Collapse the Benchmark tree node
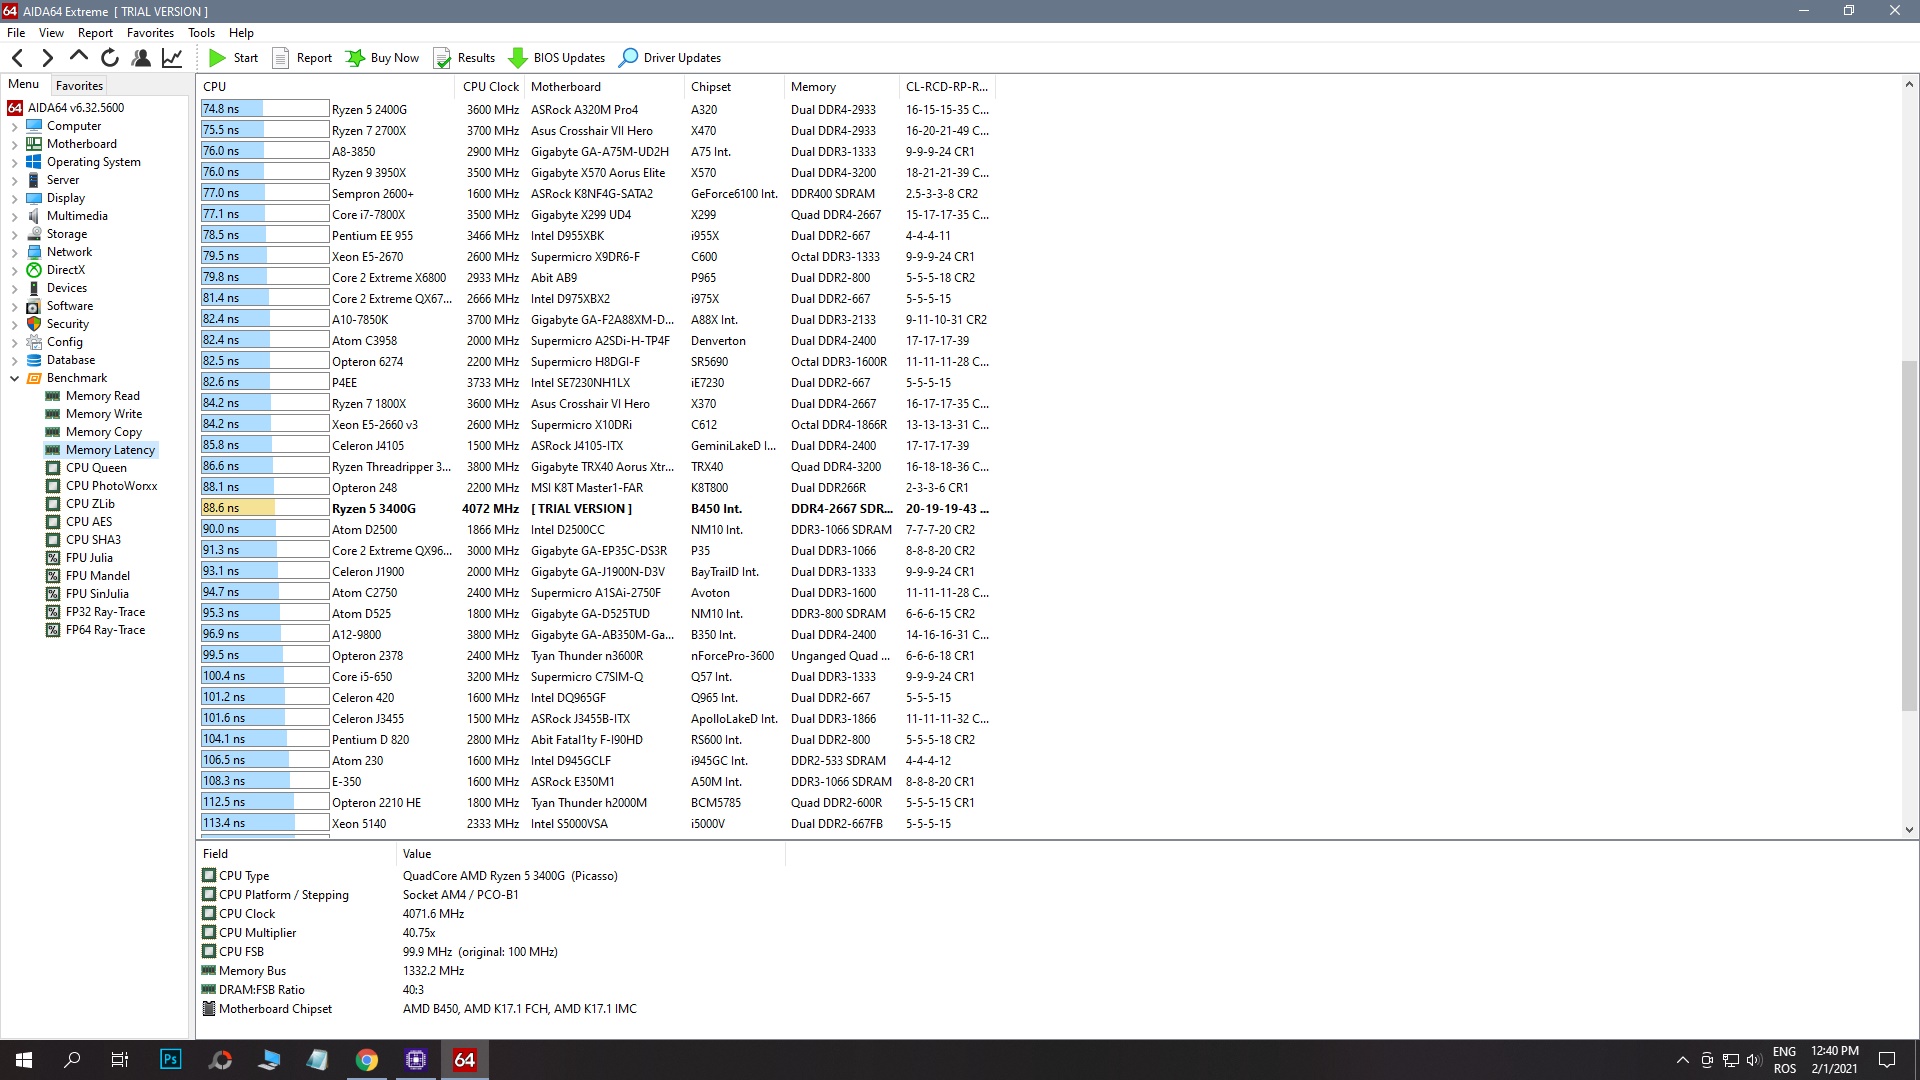This screenshot has height=1080, width=1920. pyautogui.click(x=14, y=379)
